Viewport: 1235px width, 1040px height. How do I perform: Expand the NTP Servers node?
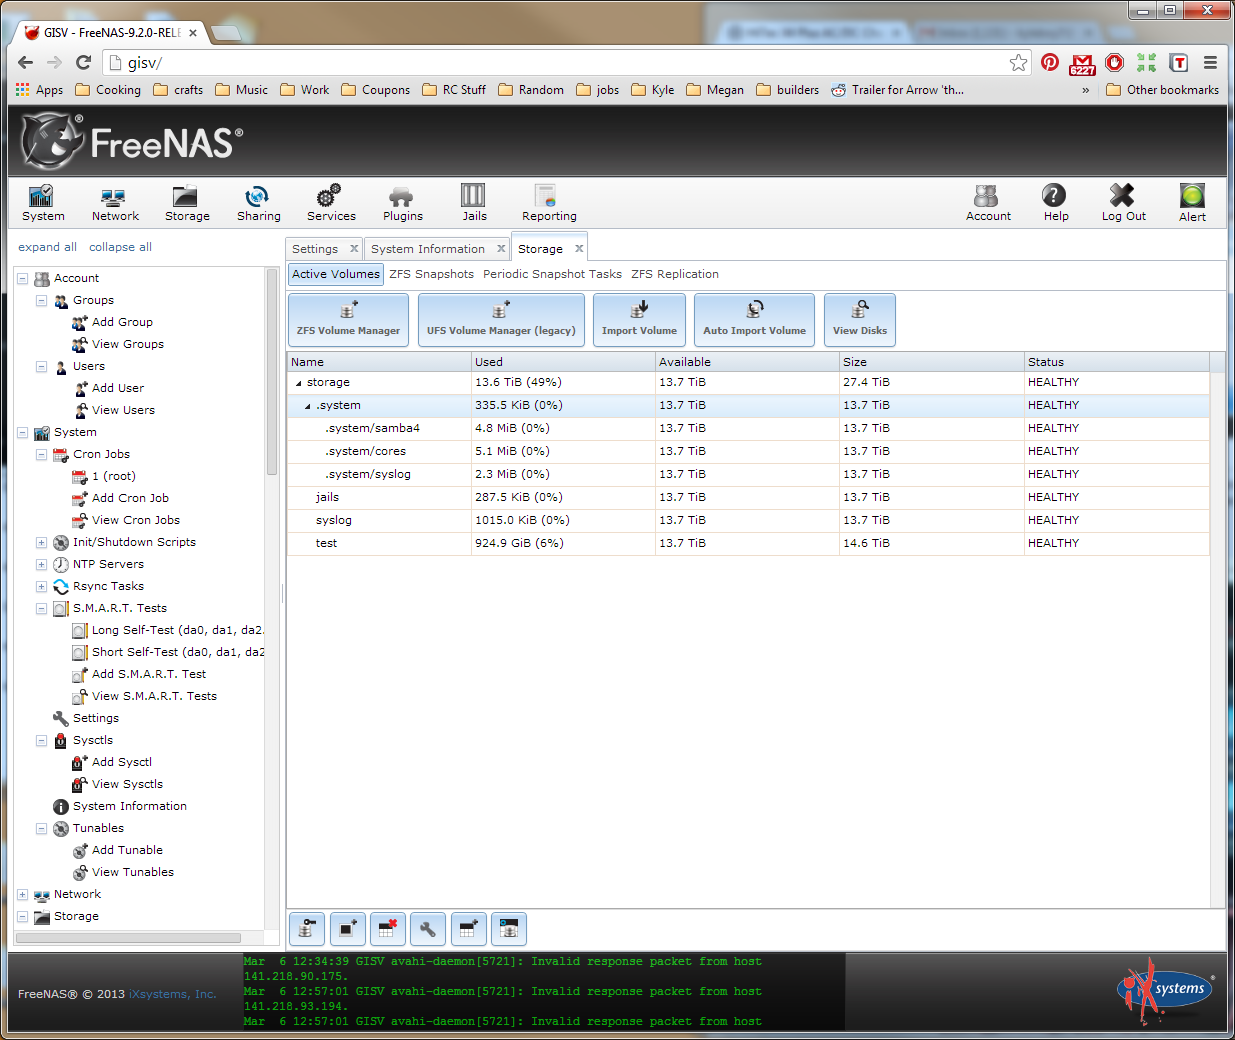pyautogui.click(x=41, y=564)
